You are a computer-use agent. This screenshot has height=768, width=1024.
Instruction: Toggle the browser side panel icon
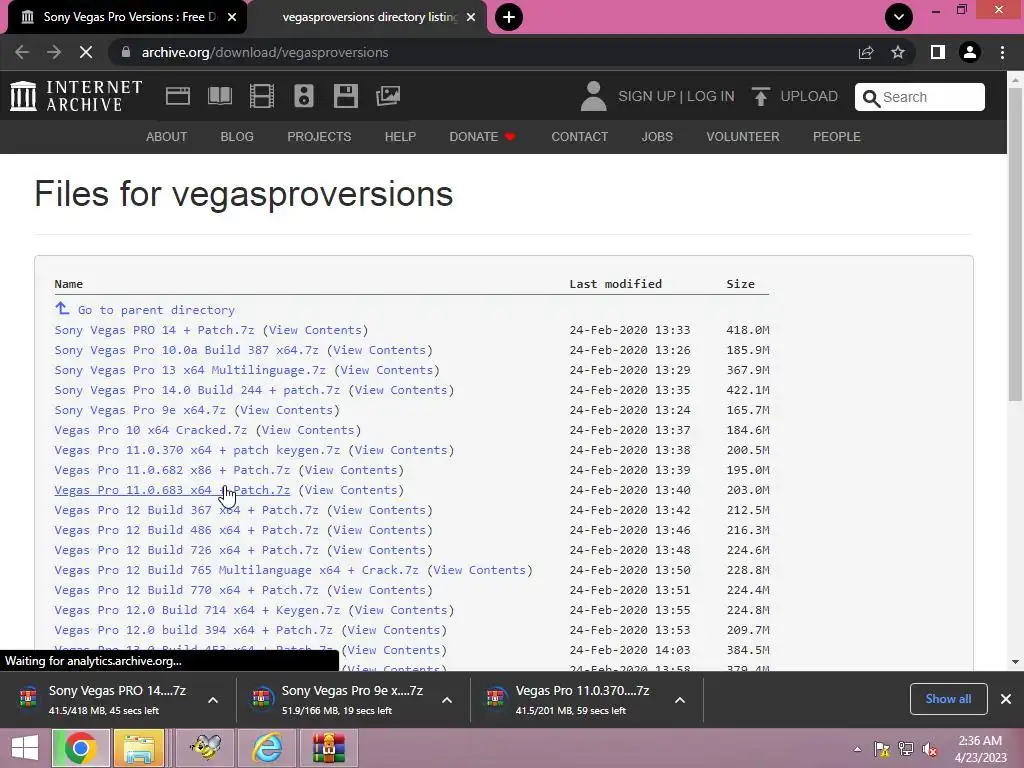coord(938,52)
